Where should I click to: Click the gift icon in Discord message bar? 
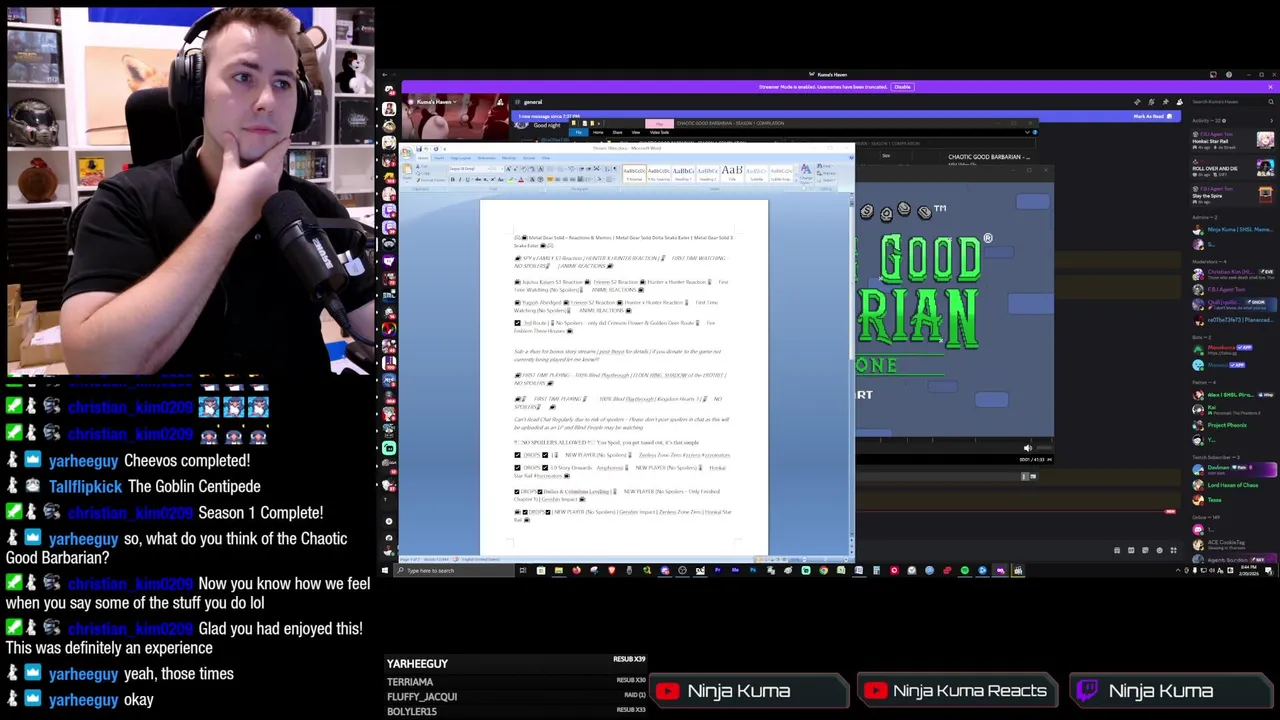pos(1117,550)
